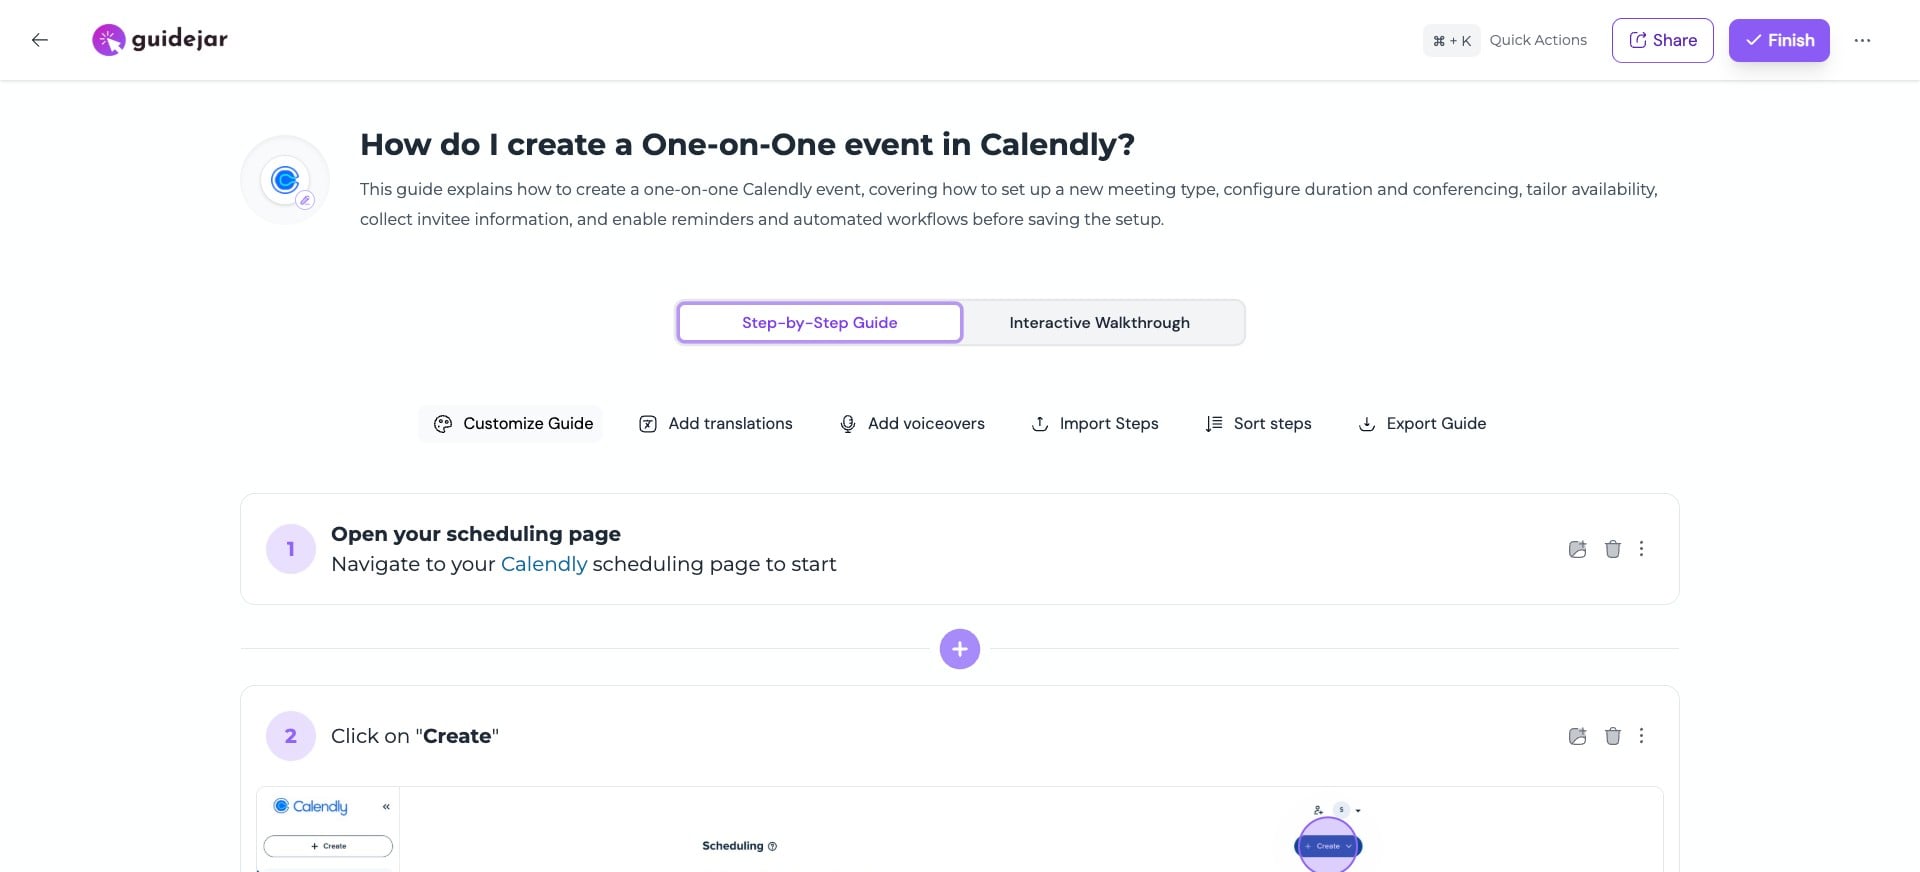Click the Finish button

(1778, 40)
